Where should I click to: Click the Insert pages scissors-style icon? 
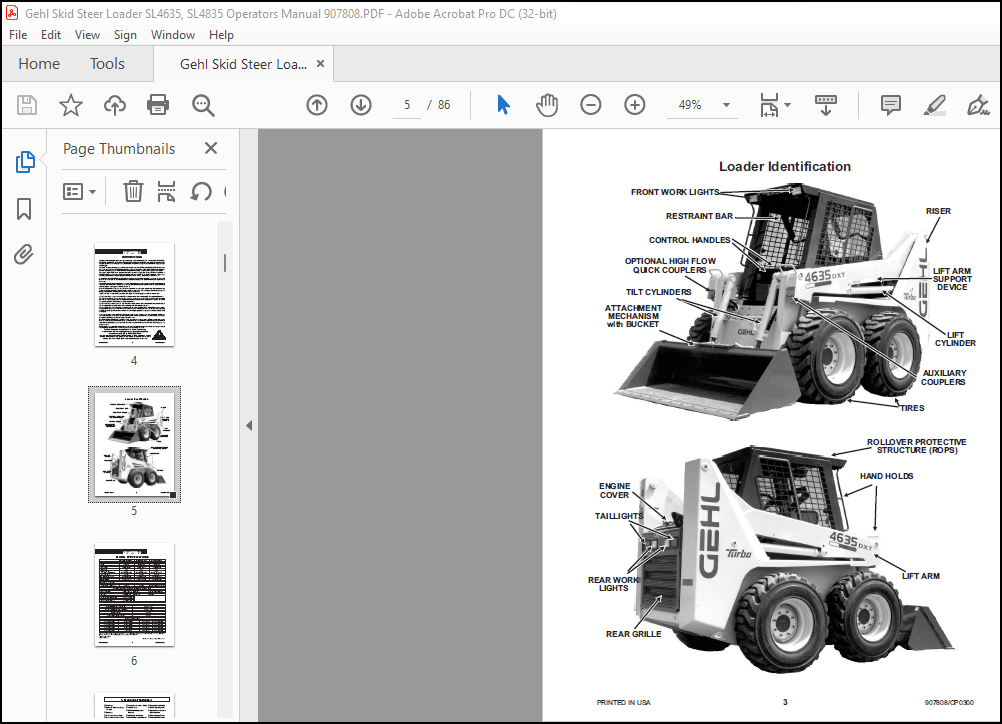[167, 191]
